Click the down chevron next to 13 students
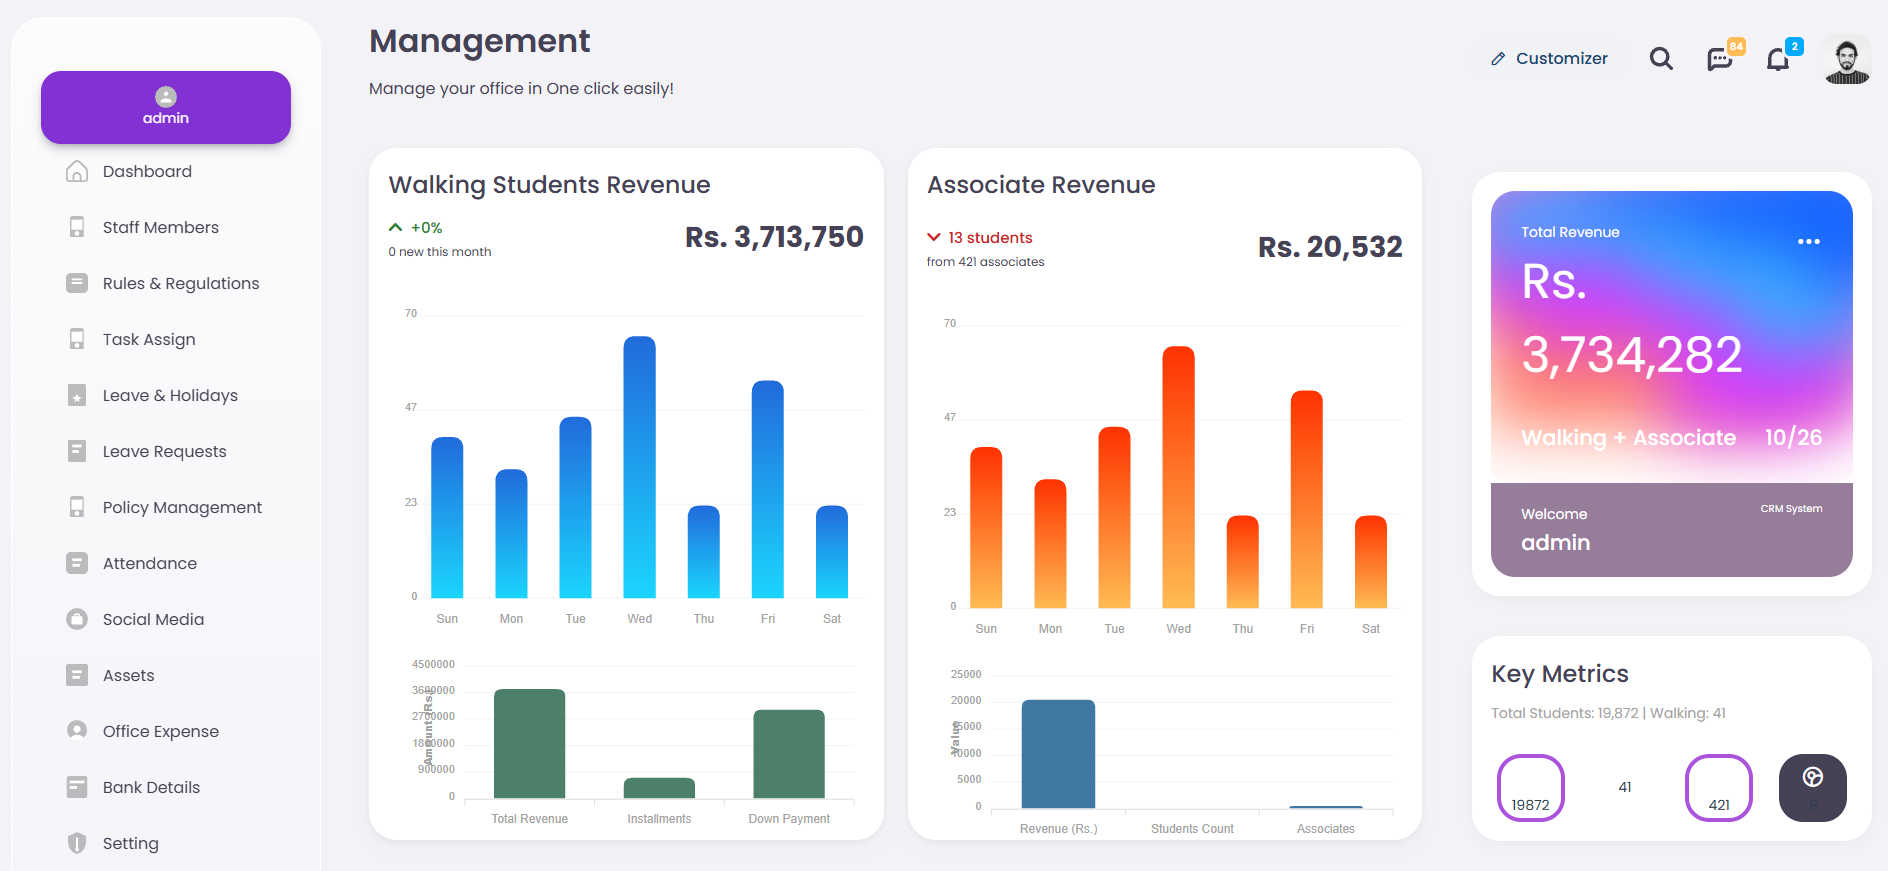Viewport: 1888px width, 871px height. pyautogui.click(x=934, y=237)
